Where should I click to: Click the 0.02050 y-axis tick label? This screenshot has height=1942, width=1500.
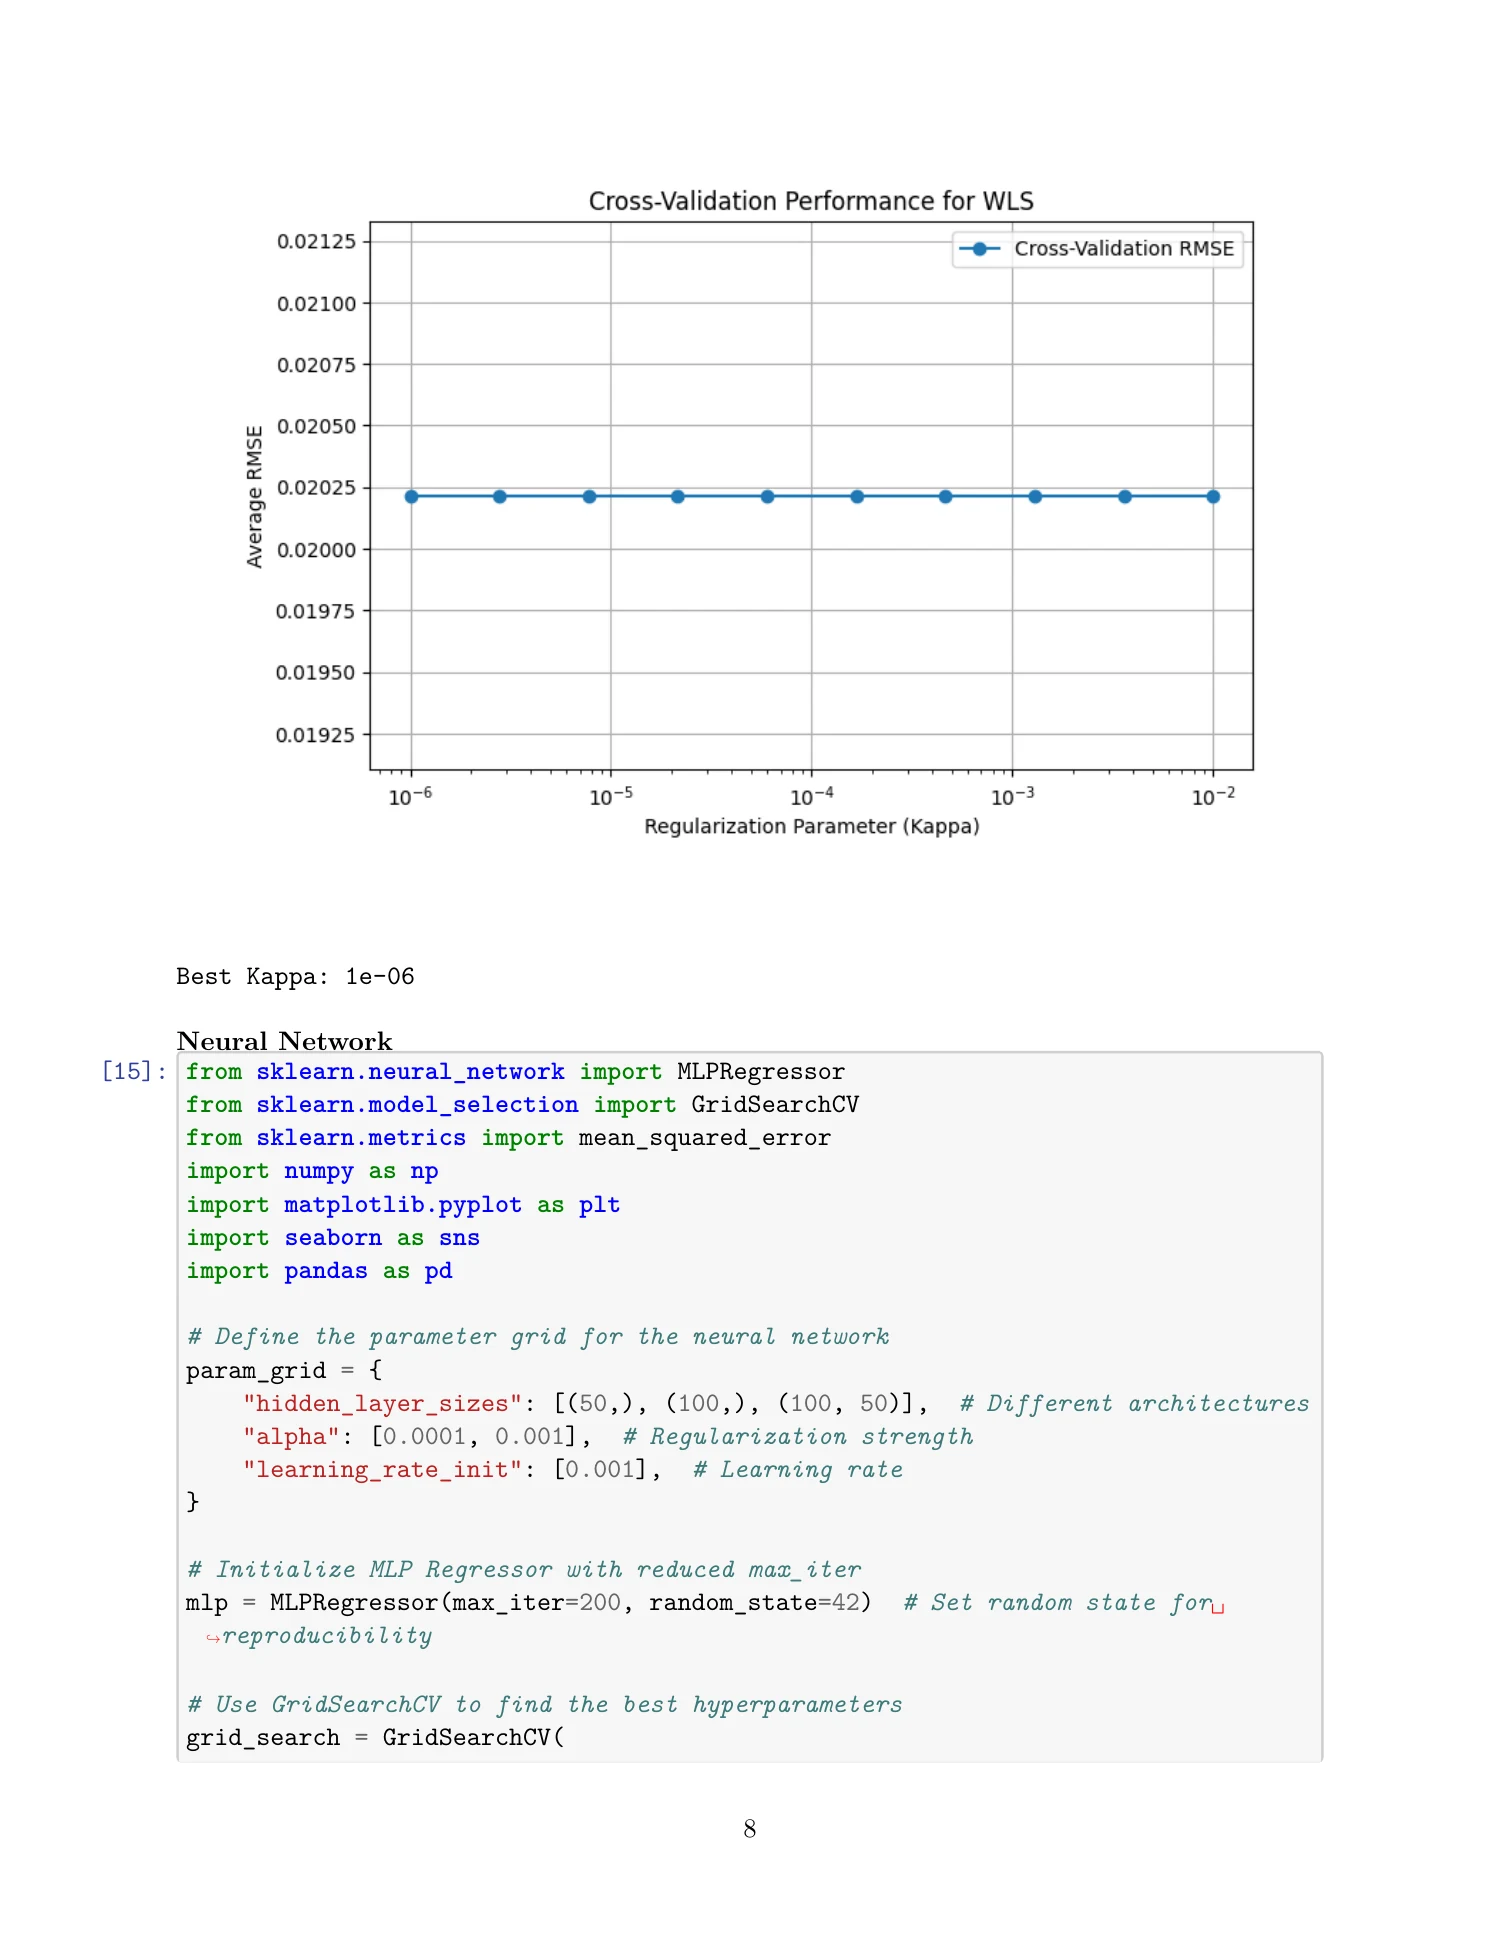click(316, 426)
